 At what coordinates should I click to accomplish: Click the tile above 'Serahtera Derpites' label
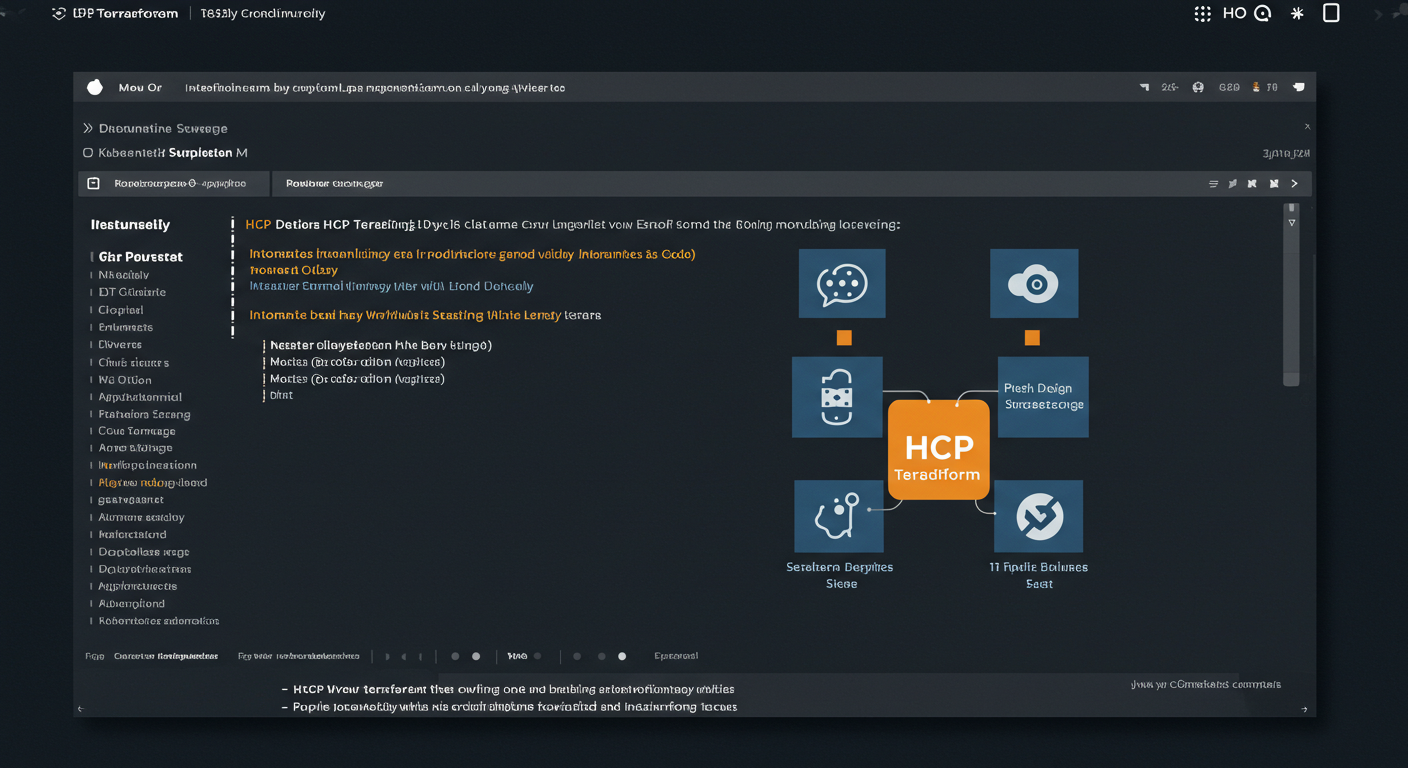838,516
